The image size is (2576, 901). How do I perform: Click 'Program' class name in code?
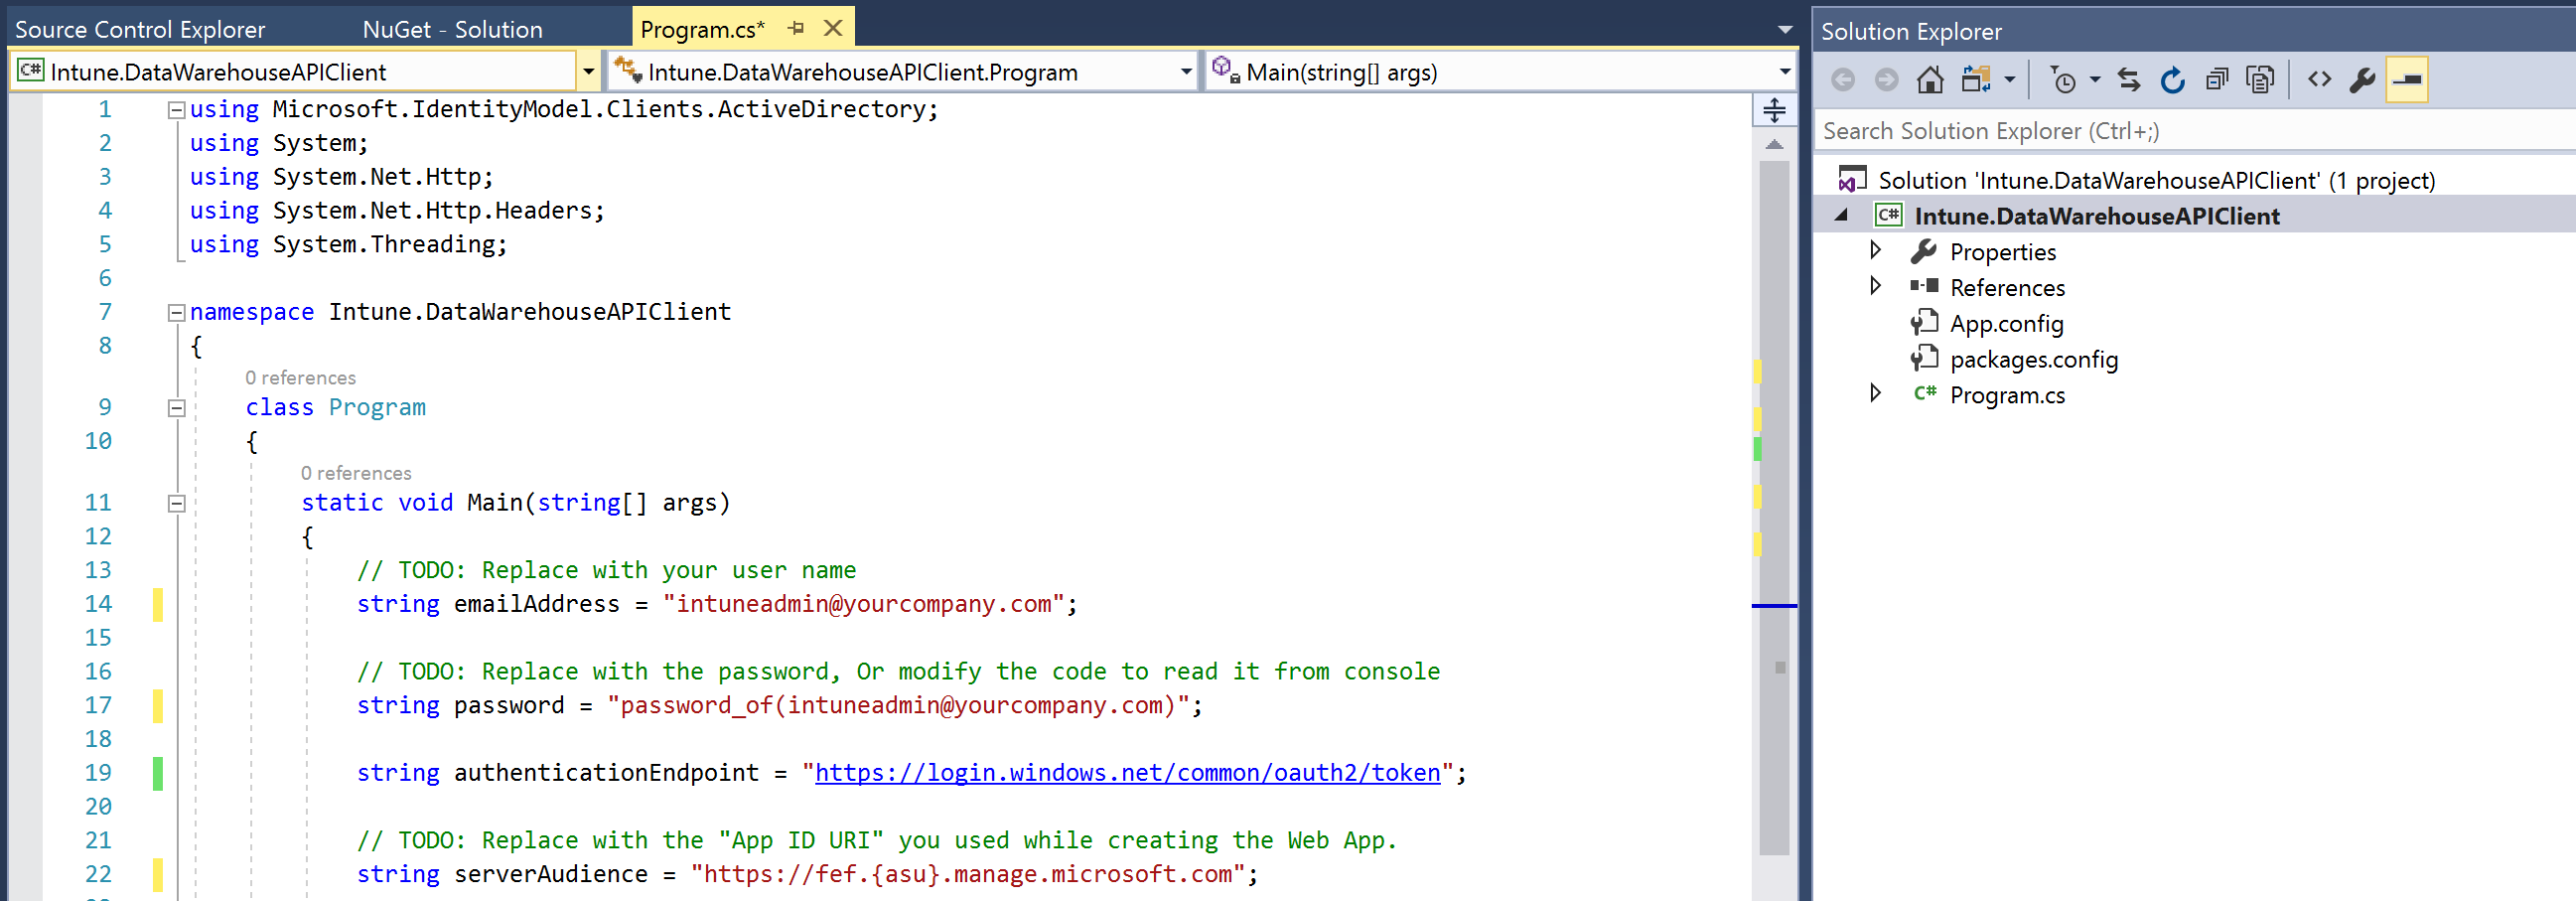pyautogui.click(x=377, y=408)
